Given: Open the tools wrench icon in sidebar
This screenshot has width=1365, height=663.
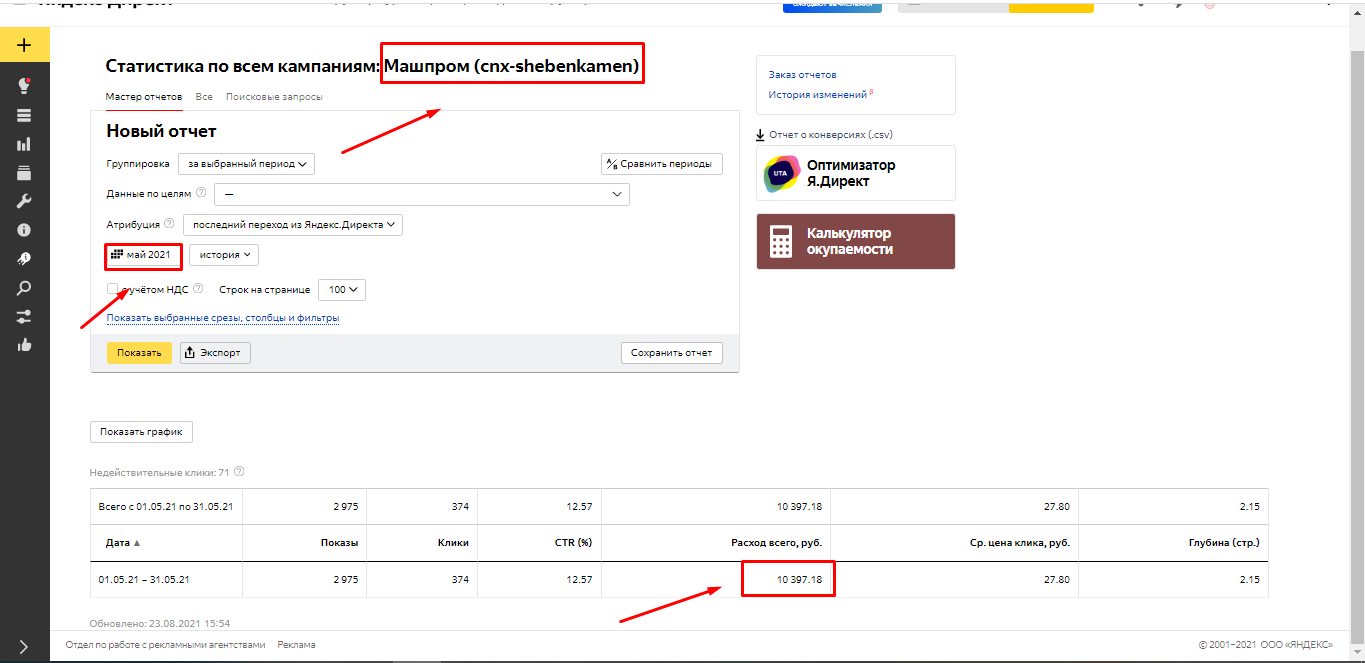Looking at the screenshot, I should pos(24,200).
